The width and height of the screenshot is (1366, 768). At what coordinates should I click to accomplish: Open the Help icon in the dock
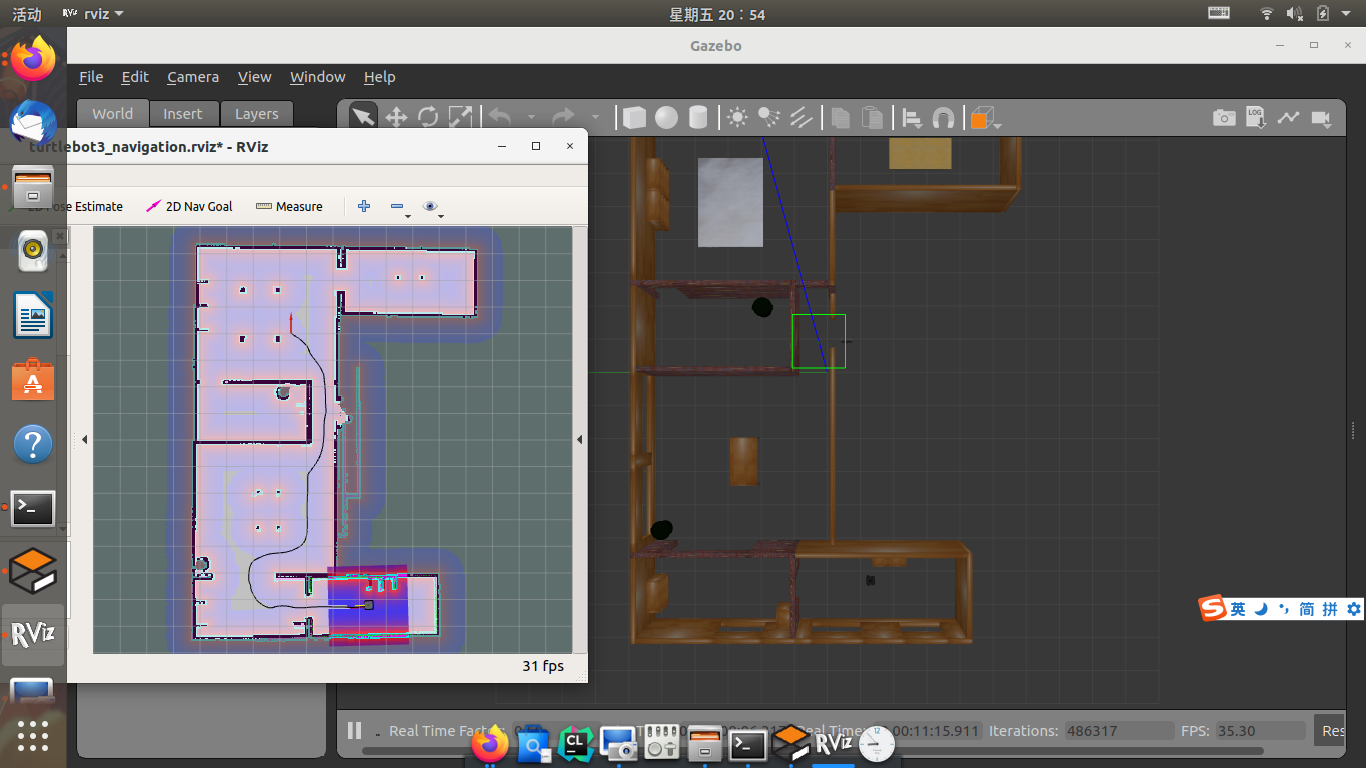pos(33,443)
